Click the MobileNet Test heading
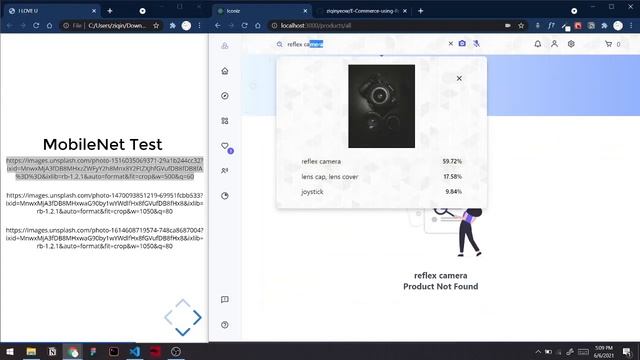 102,144
